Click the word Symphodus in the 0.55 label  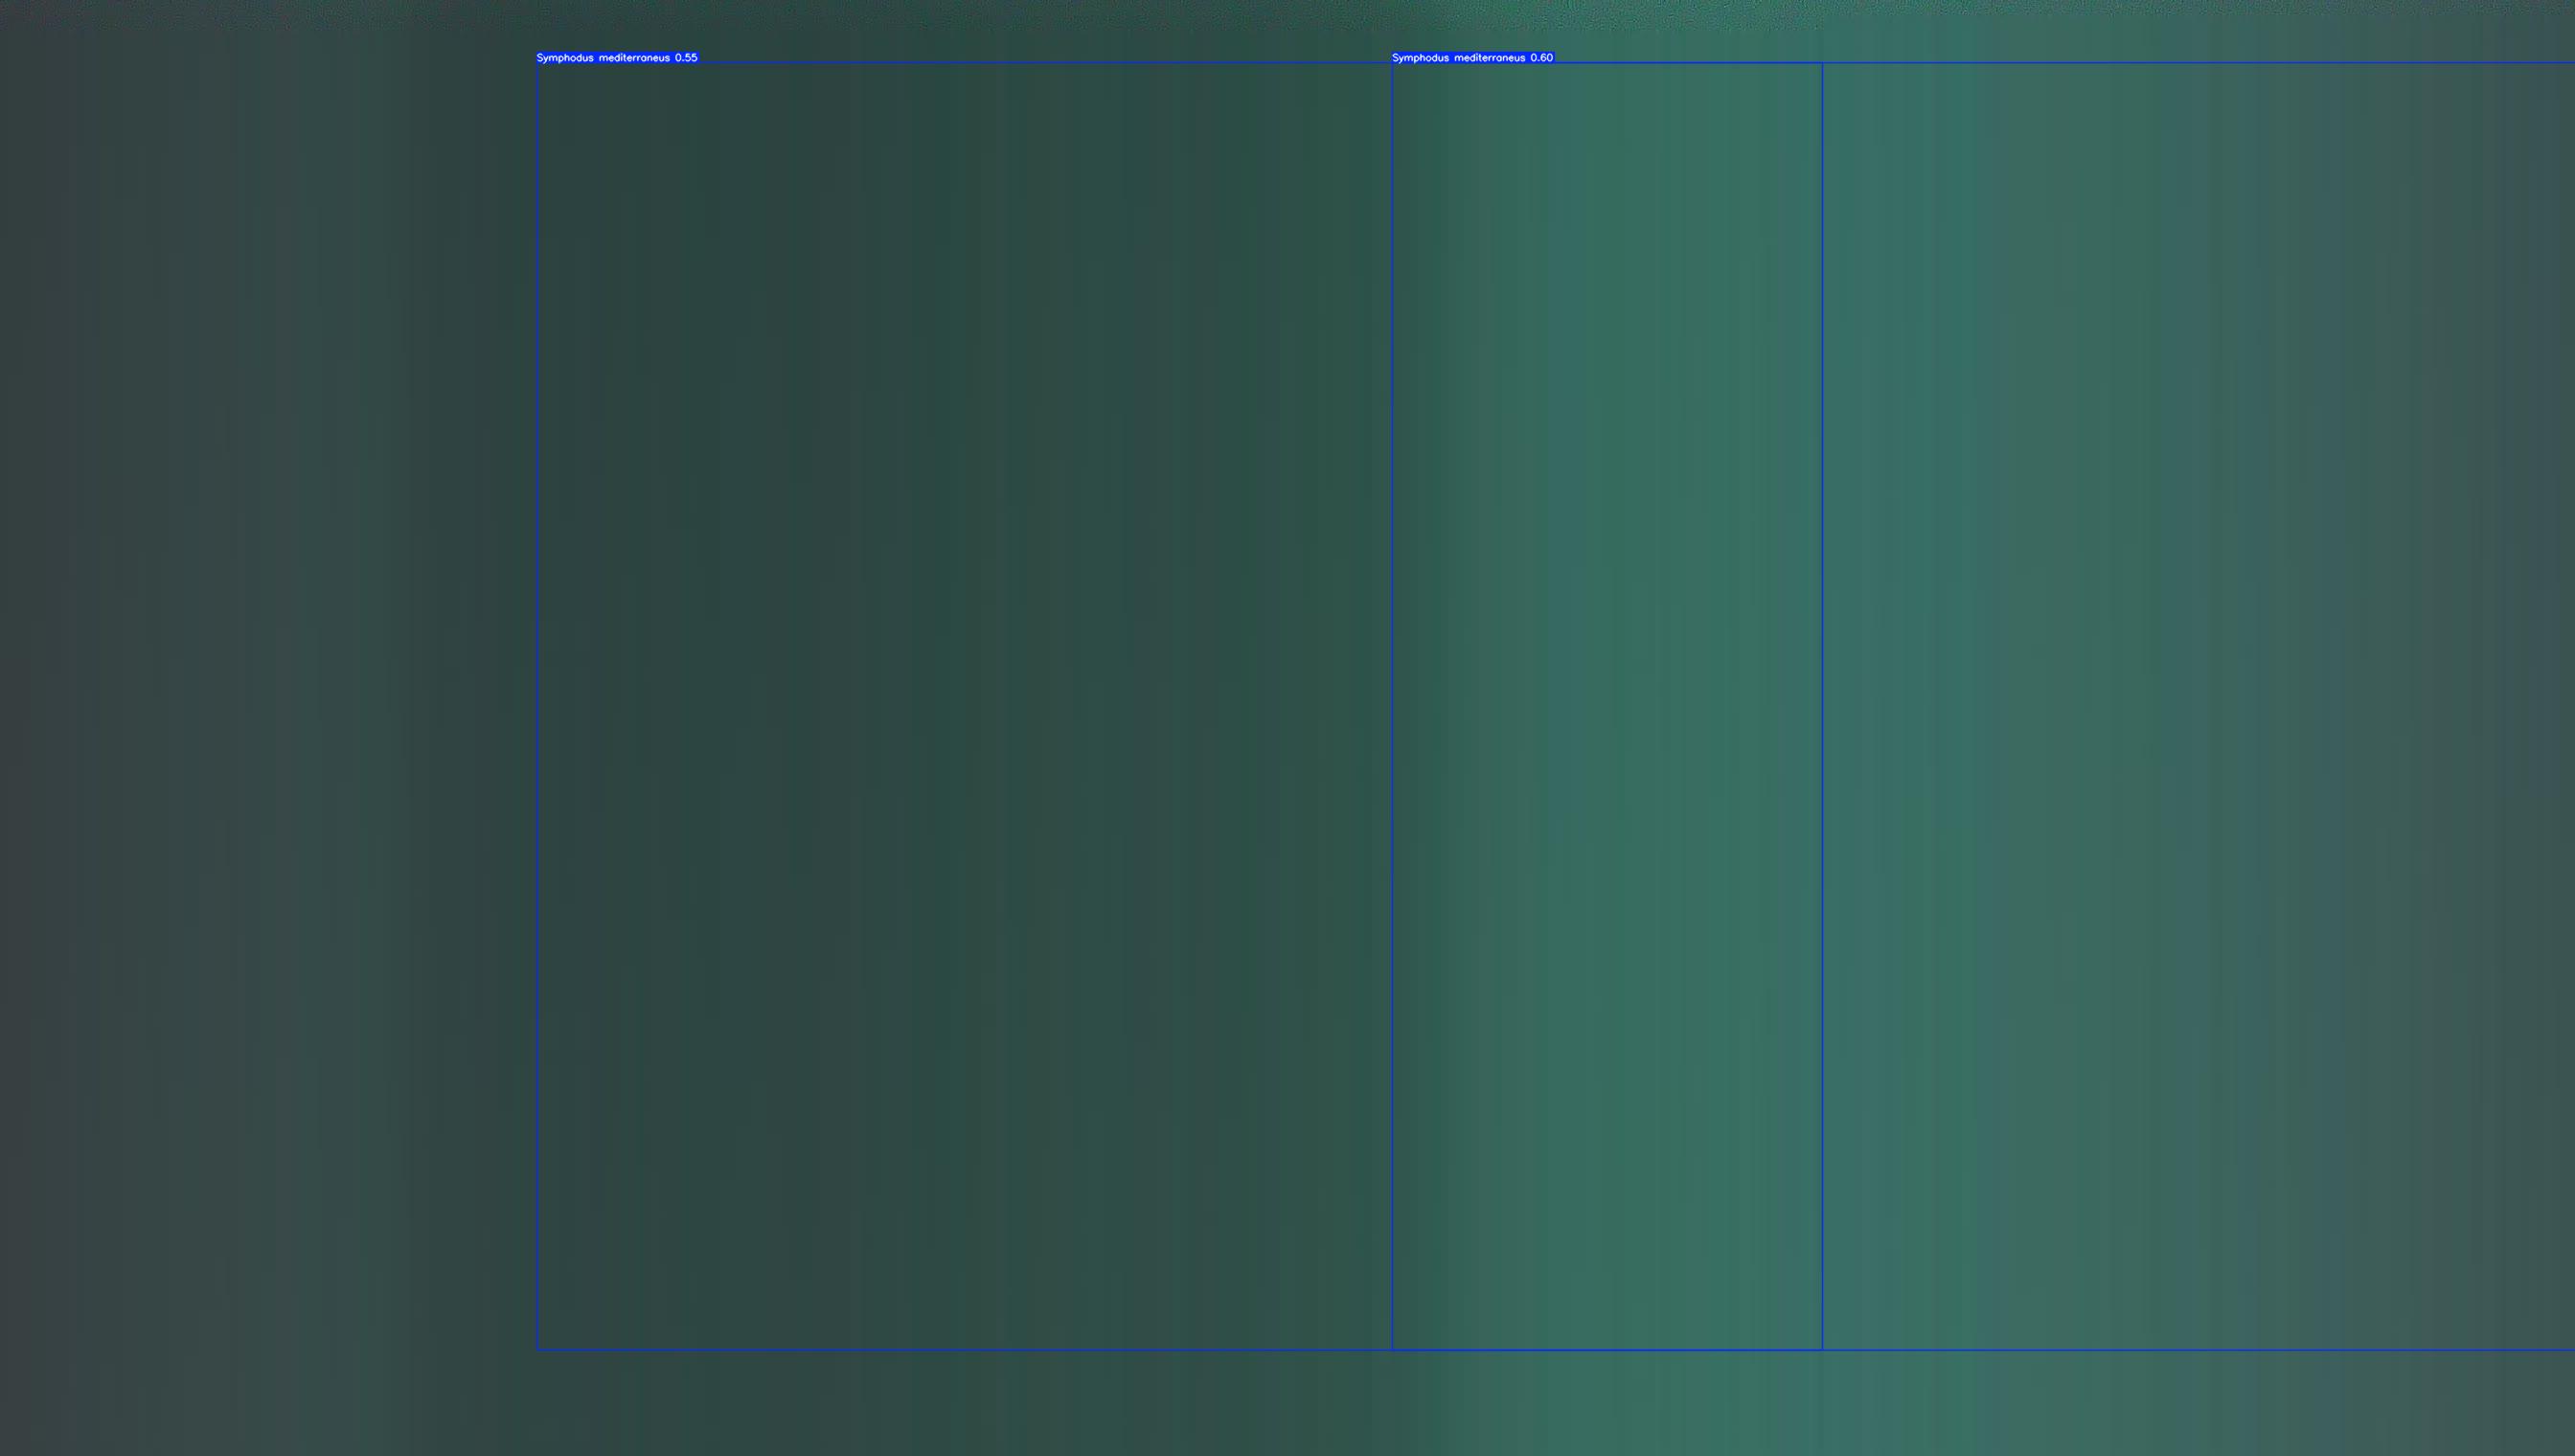coord(565,58)
